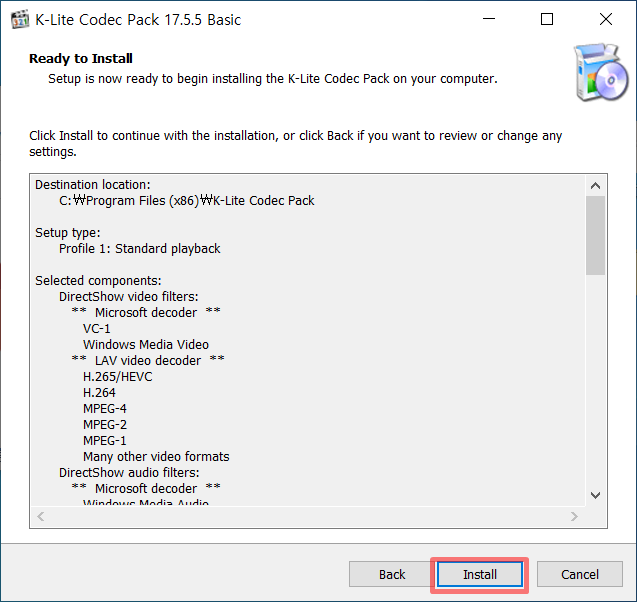Click the 'Destination location:' line
The height and width of the screenshot is (602, 637).
93,185
